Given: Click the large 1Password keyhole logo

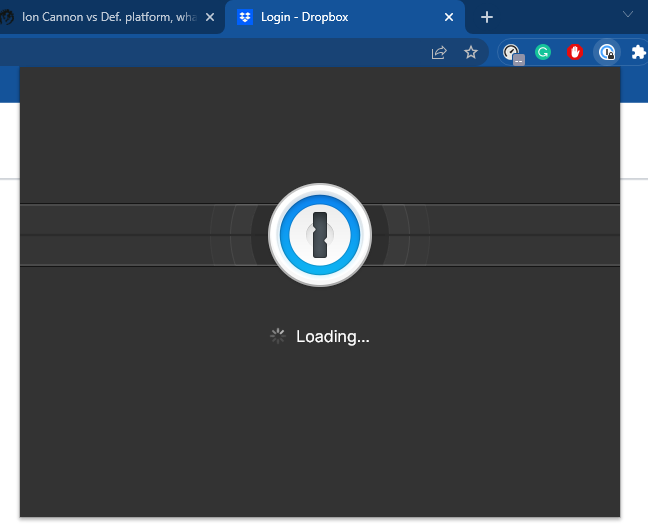Looking at the screenshot, I should click(320, 235).
